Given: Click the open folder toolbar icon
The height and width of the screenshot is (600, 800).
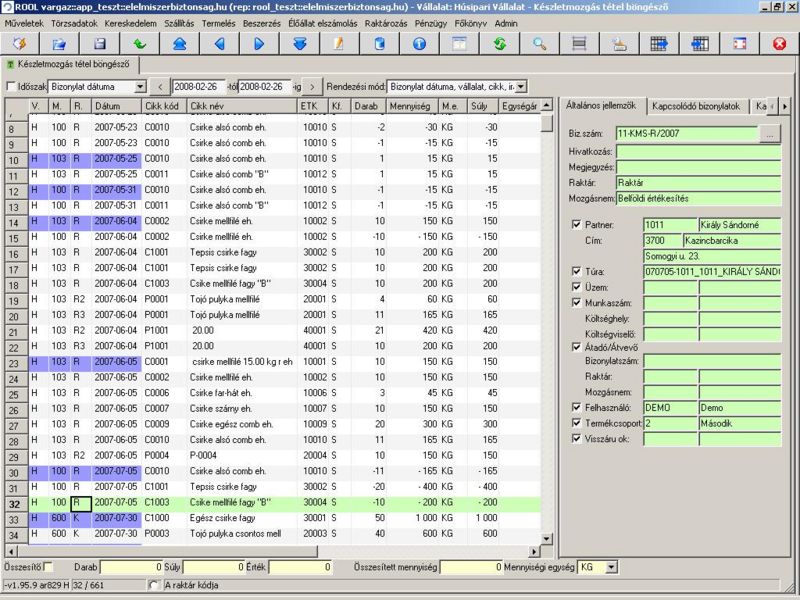Looking at the screenshot, I should tap(59, 44).
